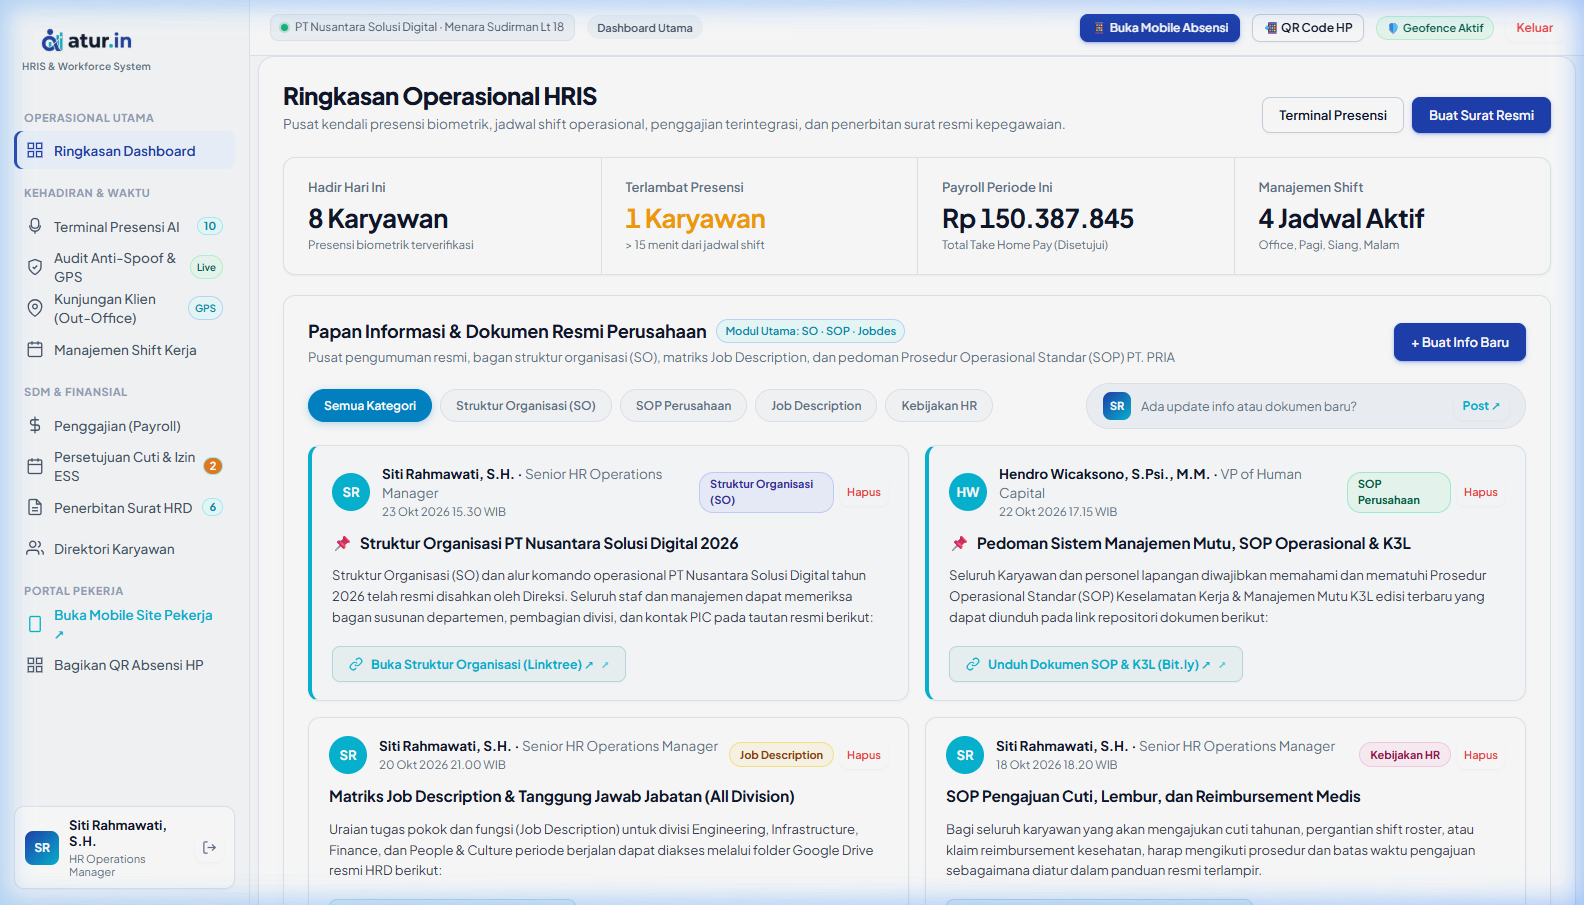This screenshot has width=1584, height=905.
Task: Click Hapus on Hendro Wicaksono's SOP post
Action: (1481, 492)
